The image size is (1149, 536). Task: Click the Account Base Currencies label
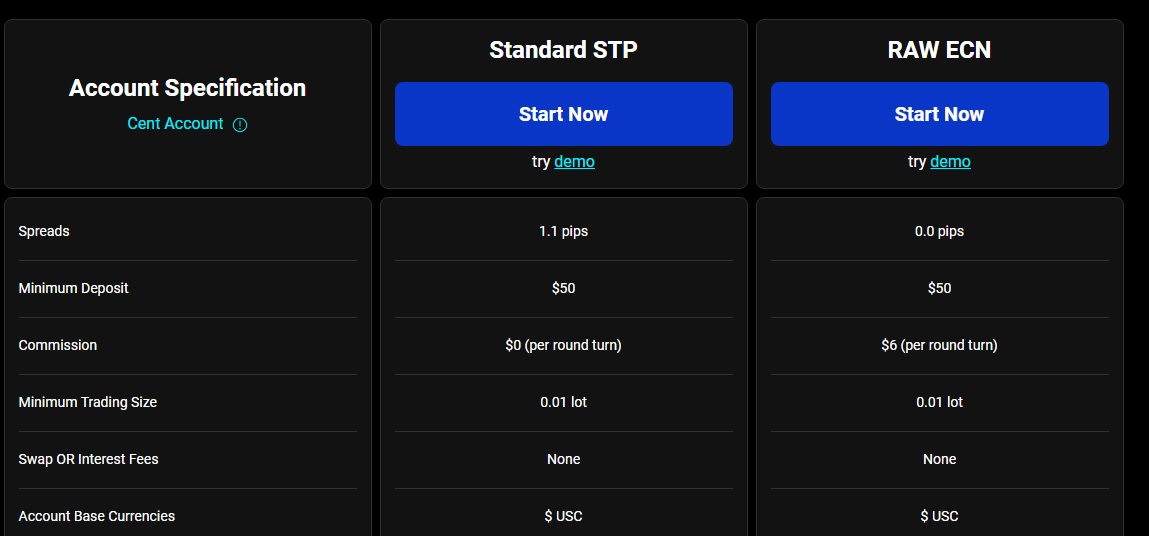(x=96, y=516)
